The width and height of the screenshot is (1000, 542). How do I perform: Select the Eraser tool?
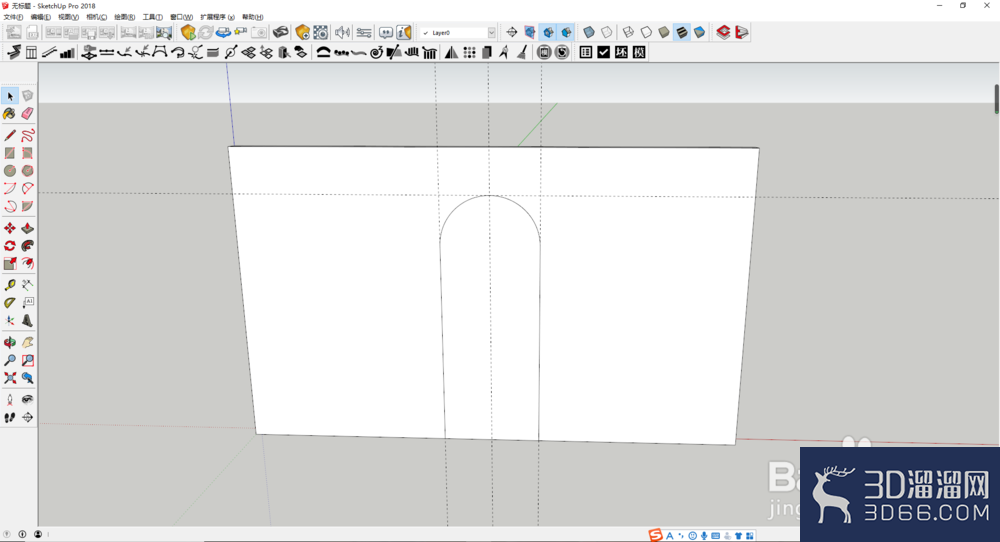(27, 114)
